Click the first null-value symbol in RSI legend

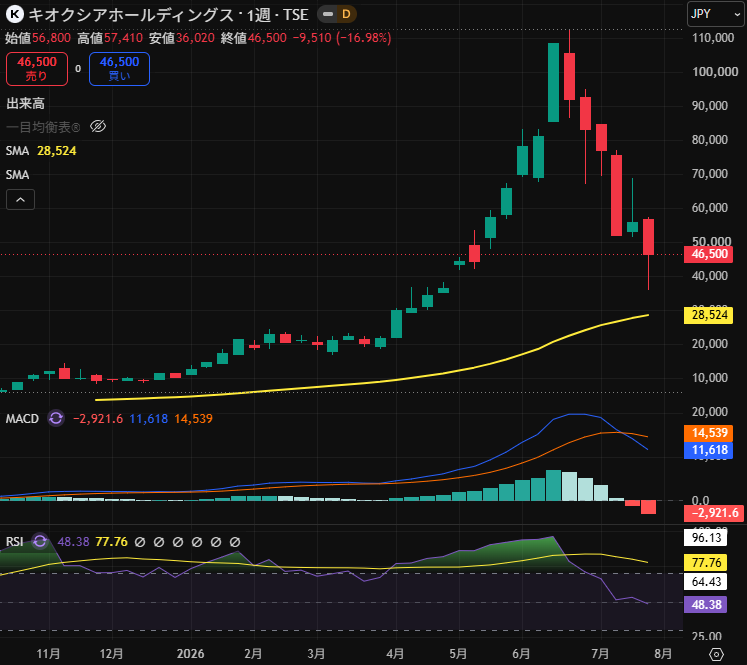tap(140, 542)
